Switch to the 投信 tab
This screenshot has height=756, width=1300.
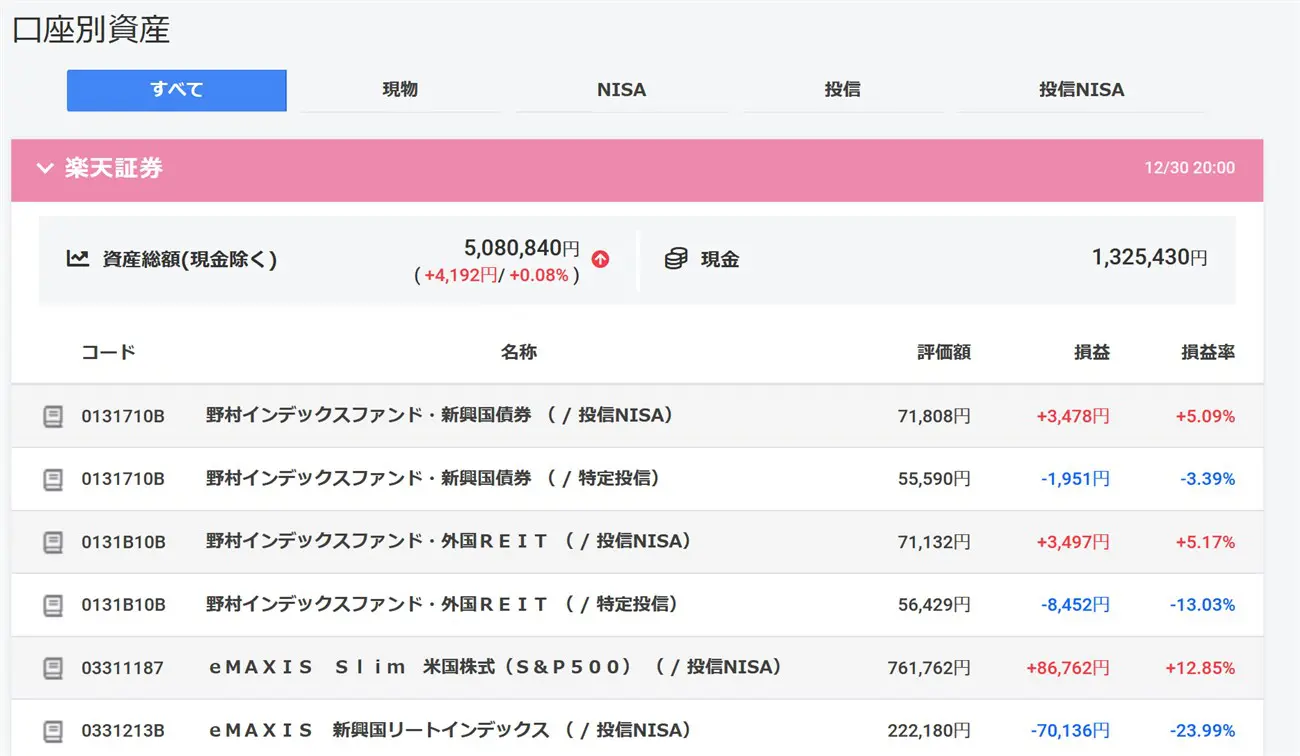842,90
